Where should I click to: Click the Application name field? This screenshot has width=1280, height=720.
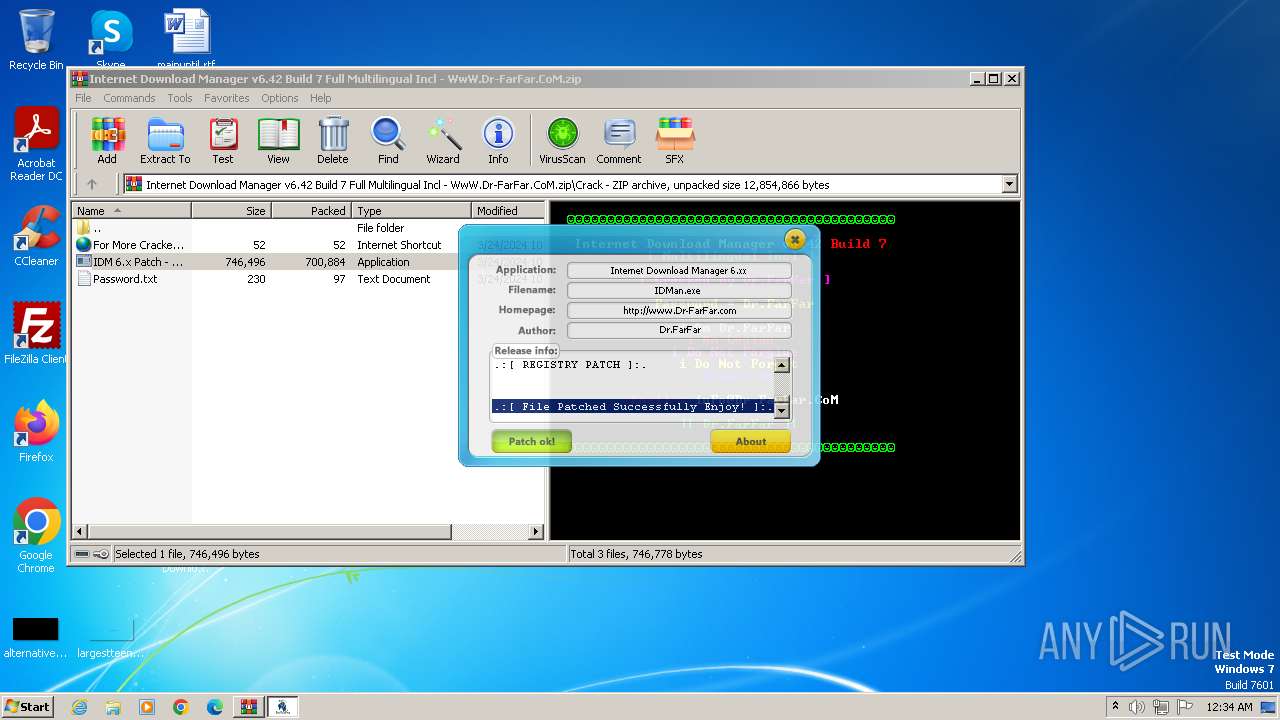(x=679, y=270)
